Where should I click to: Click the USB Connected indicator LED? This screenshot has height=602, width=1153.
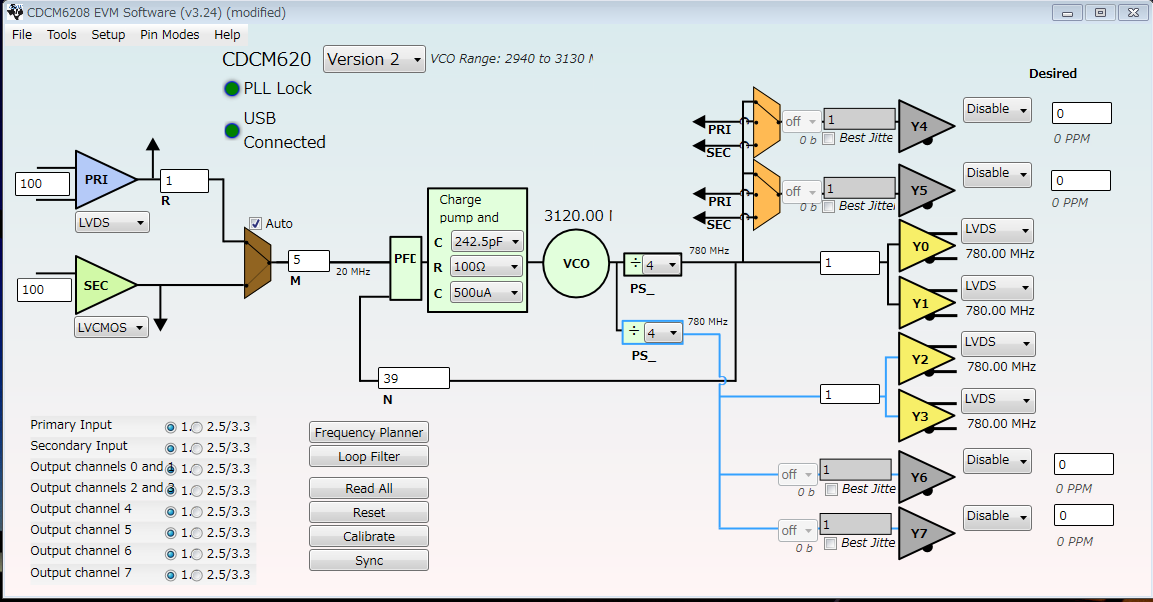pos(232,130)
